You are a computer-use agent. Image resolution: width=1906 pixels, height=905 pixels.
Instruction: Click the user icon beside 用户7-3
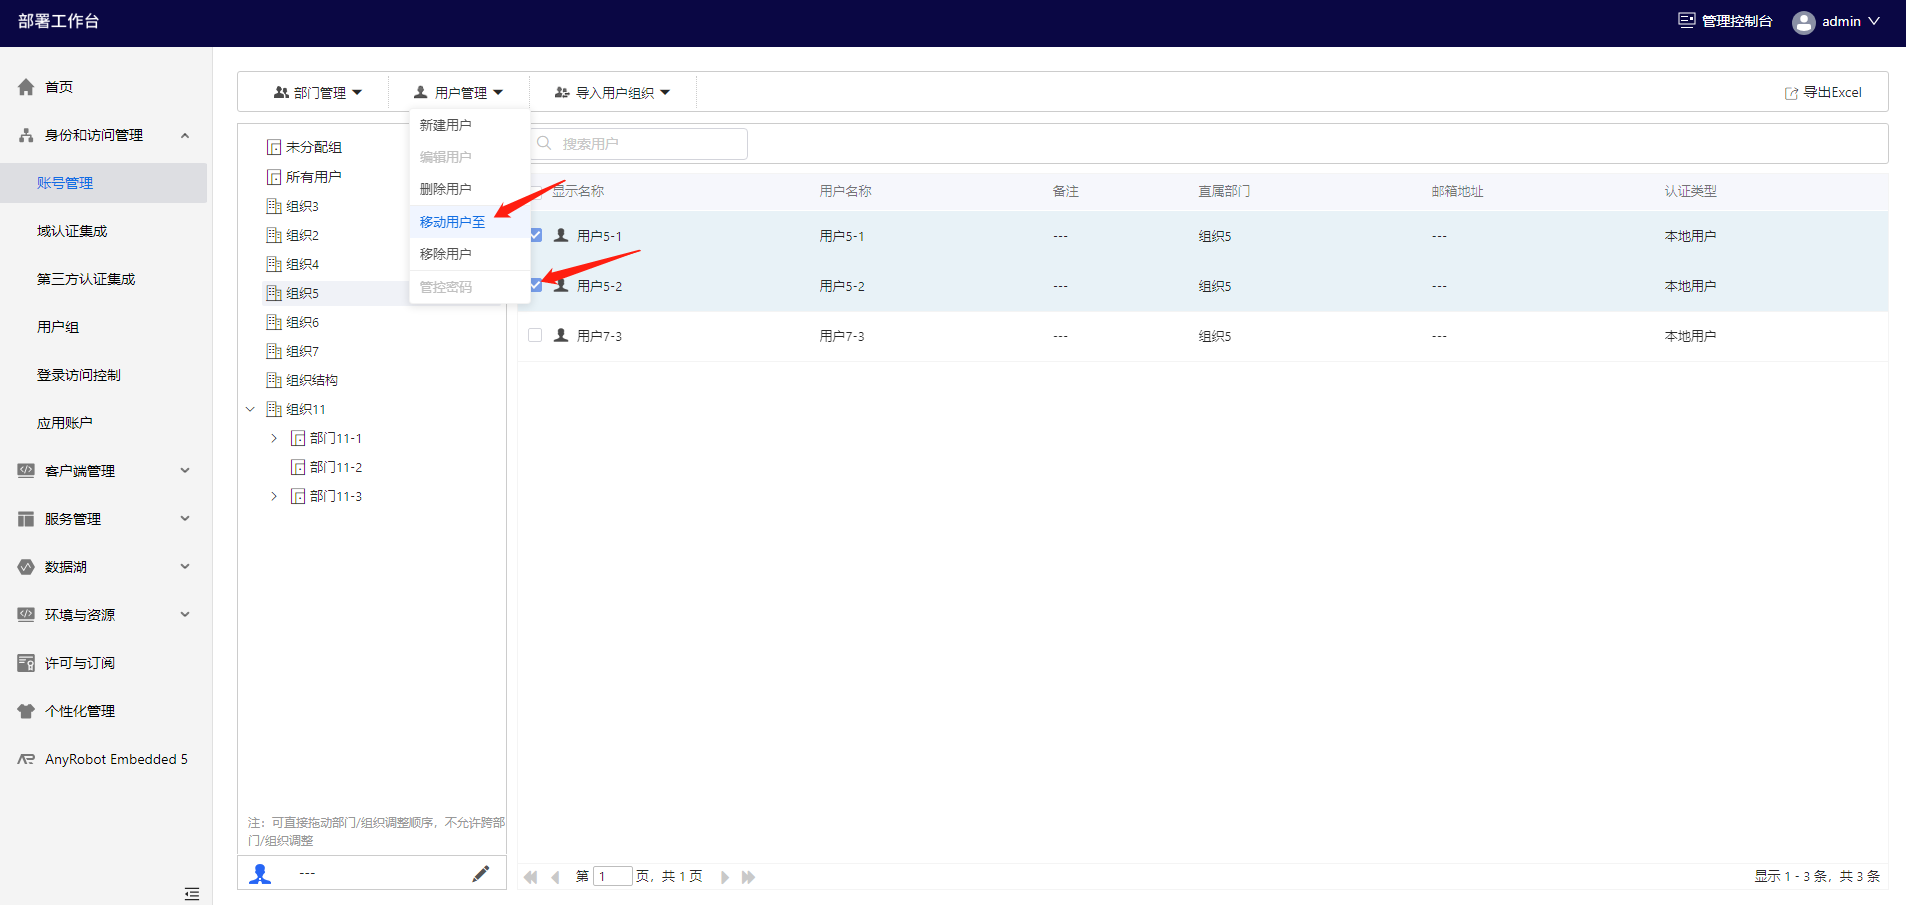click(561, 335)
